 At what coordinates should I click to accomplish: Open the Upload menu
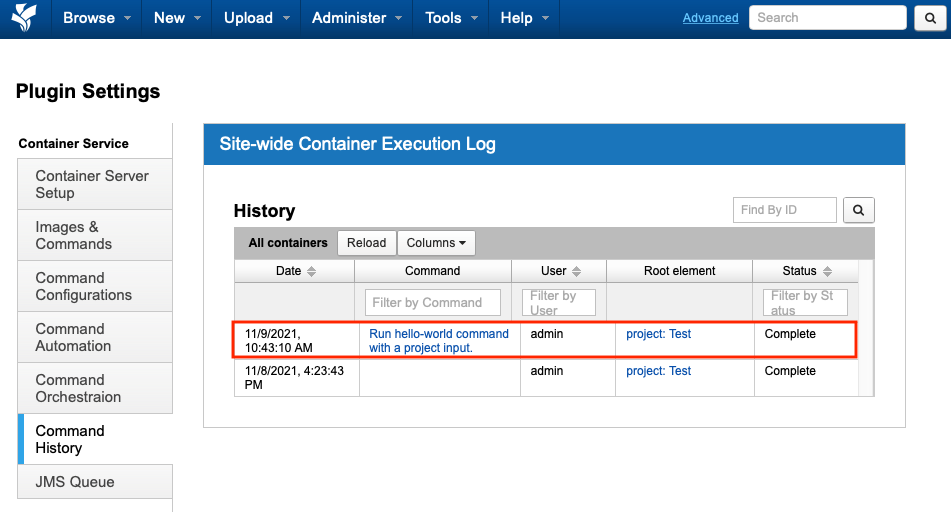[256, 18]
